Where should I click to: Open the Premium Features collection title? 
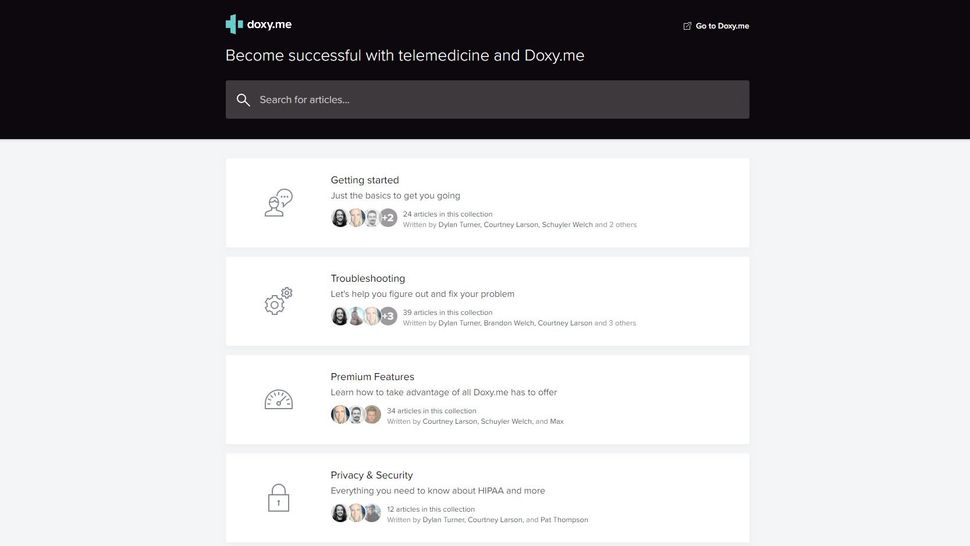point(372,377)
